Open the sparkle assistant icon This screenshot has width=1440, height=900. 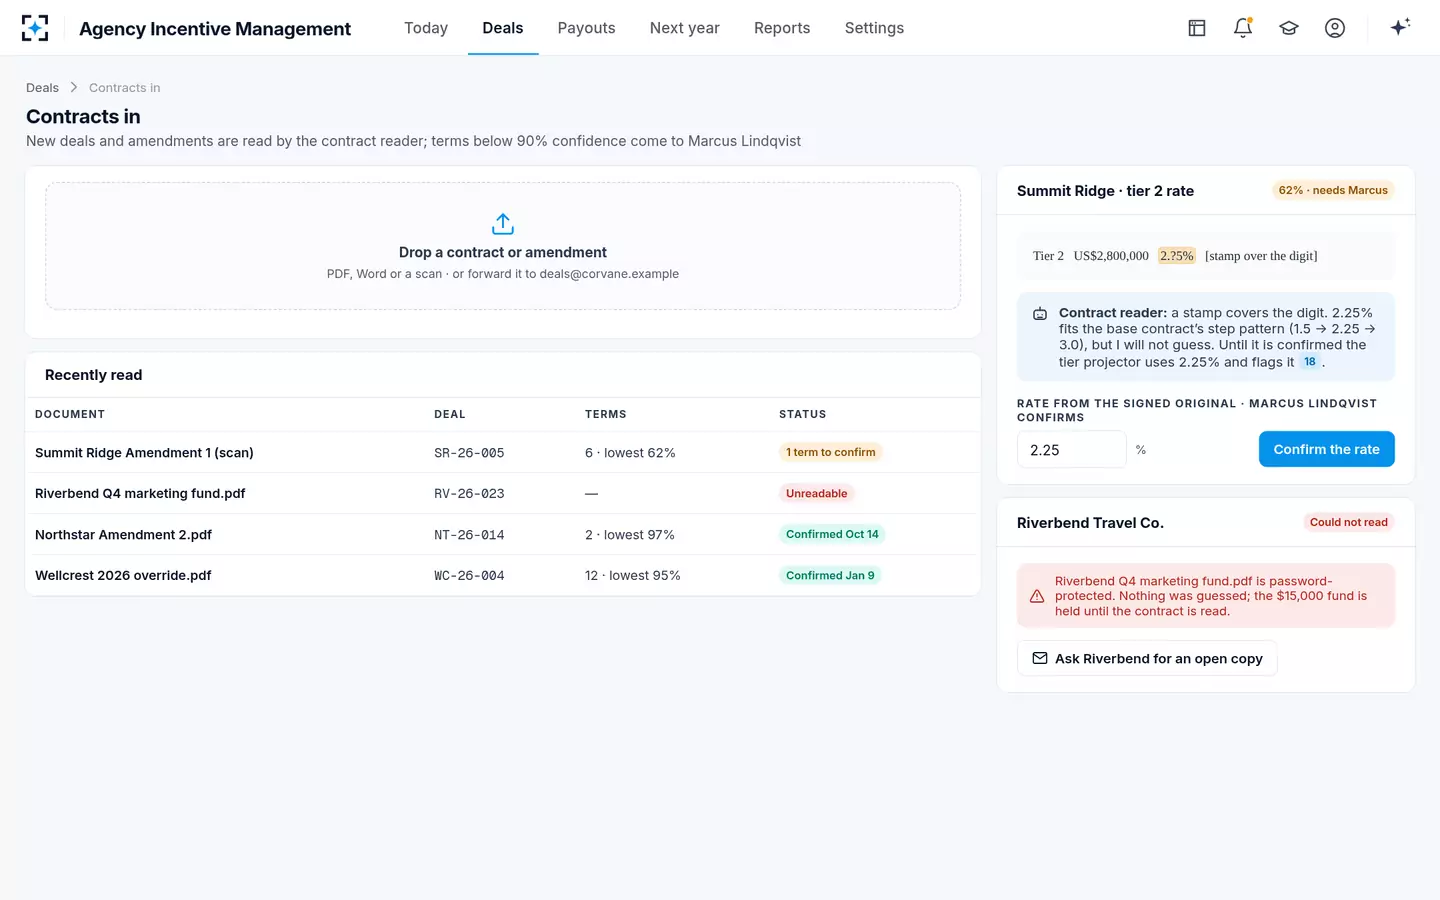click(1400, 27)
